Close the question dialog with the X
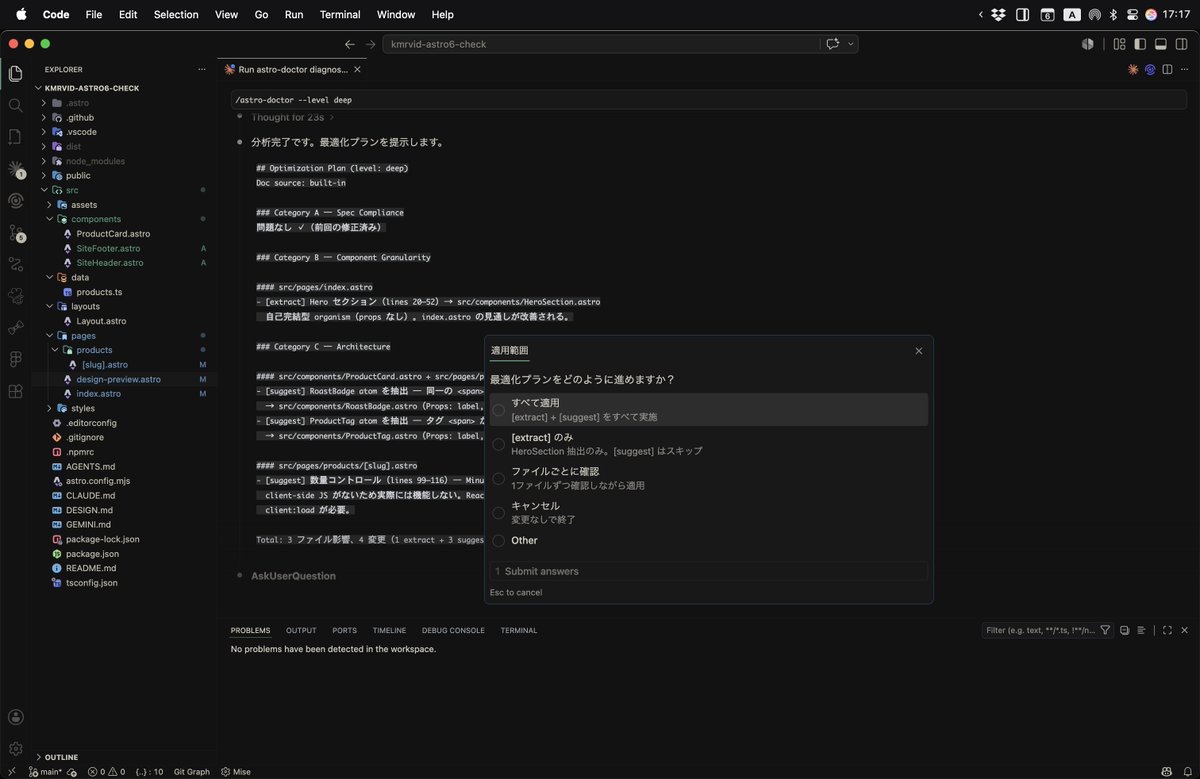The height and width of the screenshot is (779, 1200). [x=919, y=351]
